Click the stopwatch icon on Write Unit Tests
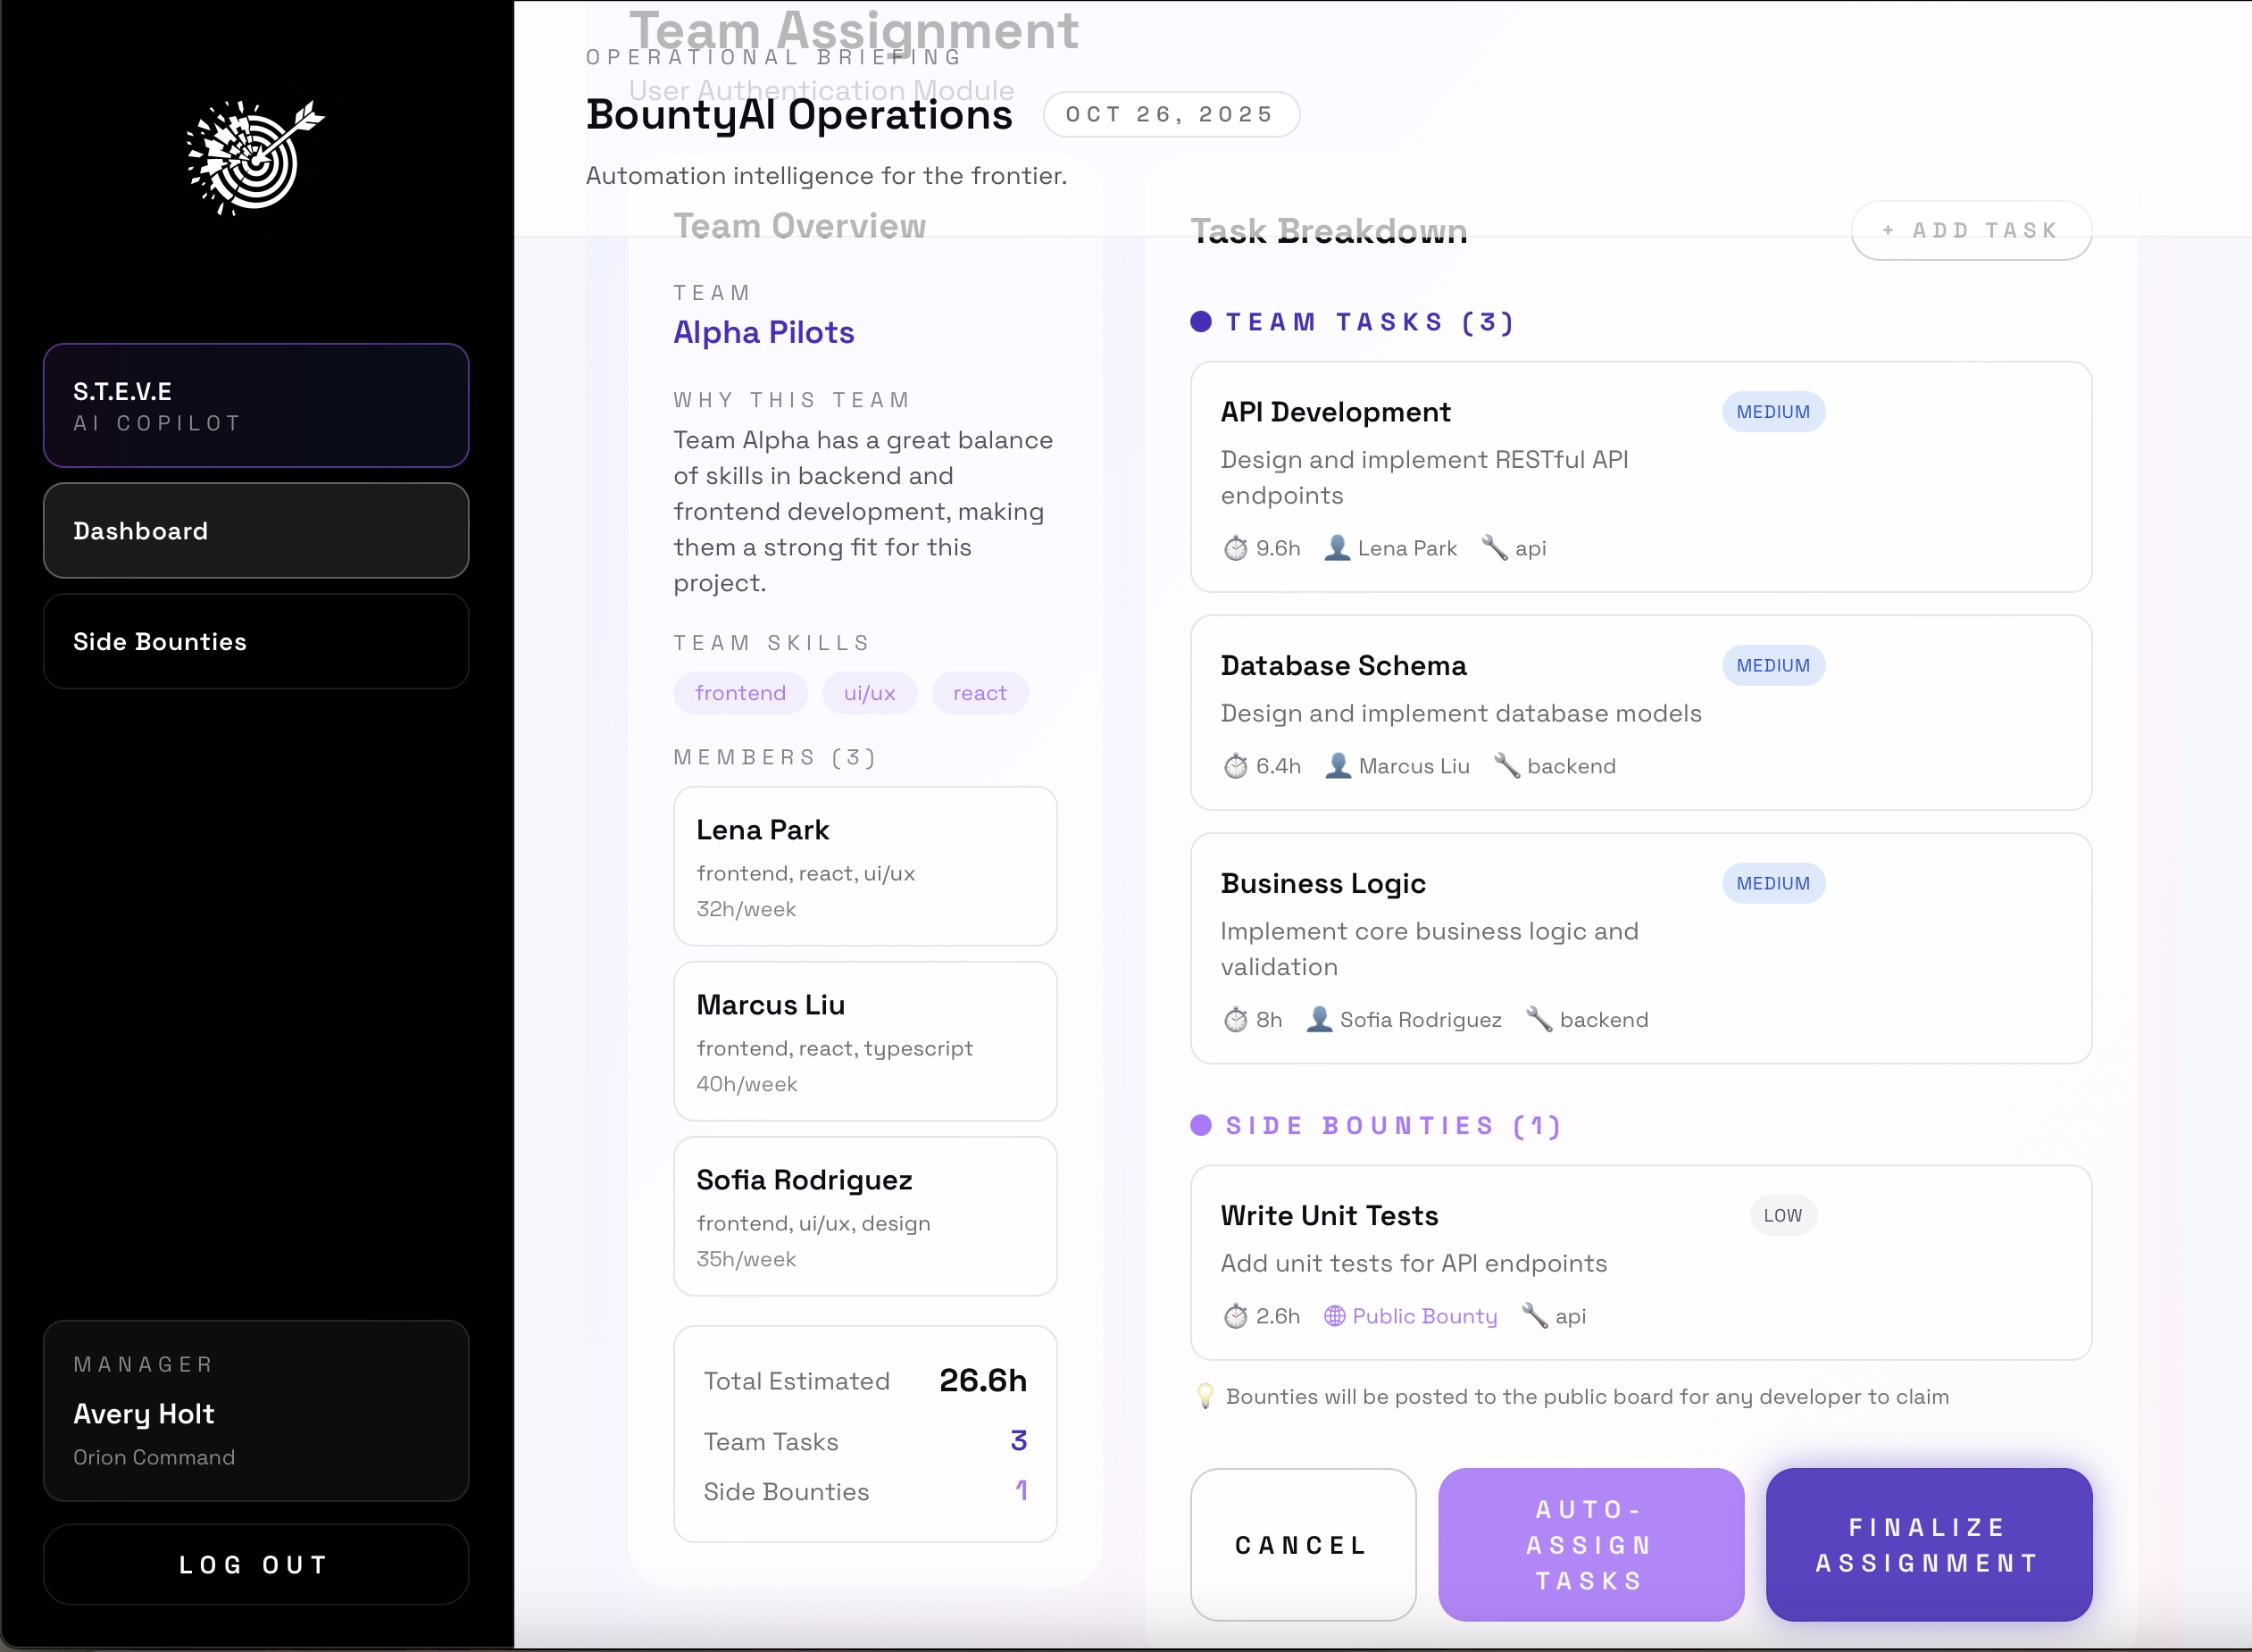Viewport: 2252px width, 1652px height. [1236, 1316]
